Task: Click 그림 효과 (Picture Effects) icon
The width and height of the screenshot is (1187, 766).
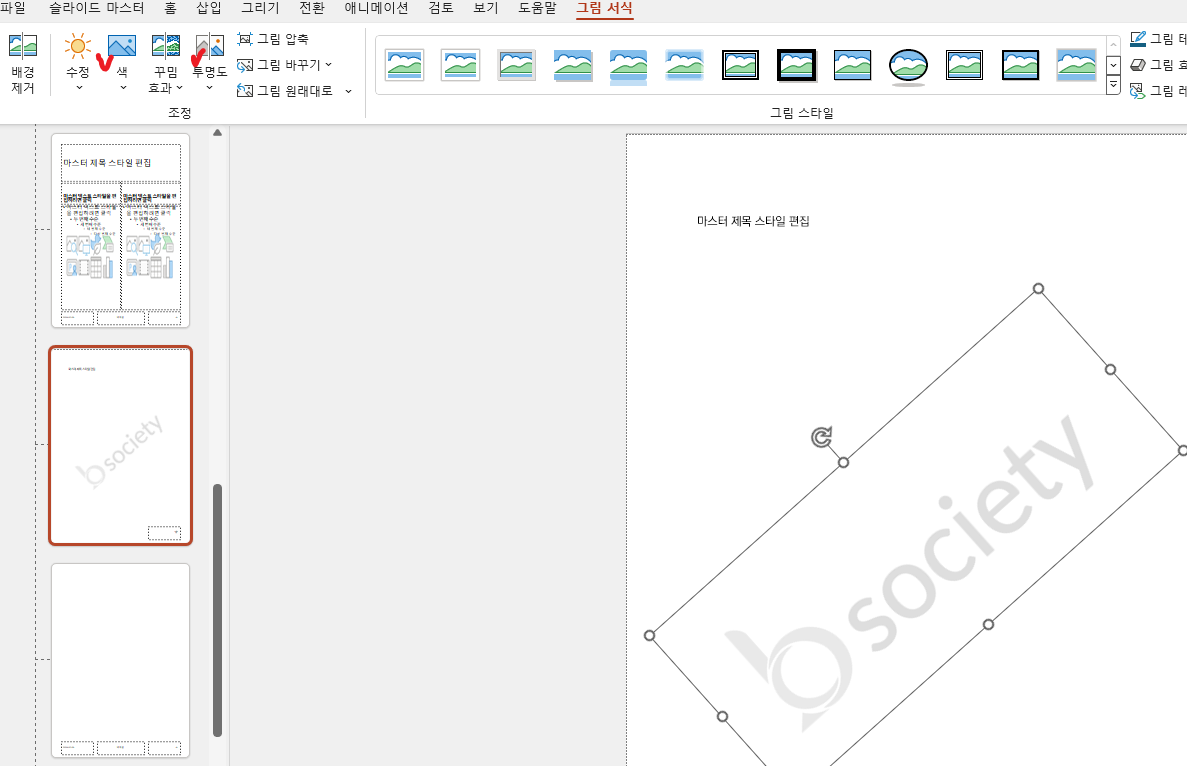Action: click(x=1137, y=65)
